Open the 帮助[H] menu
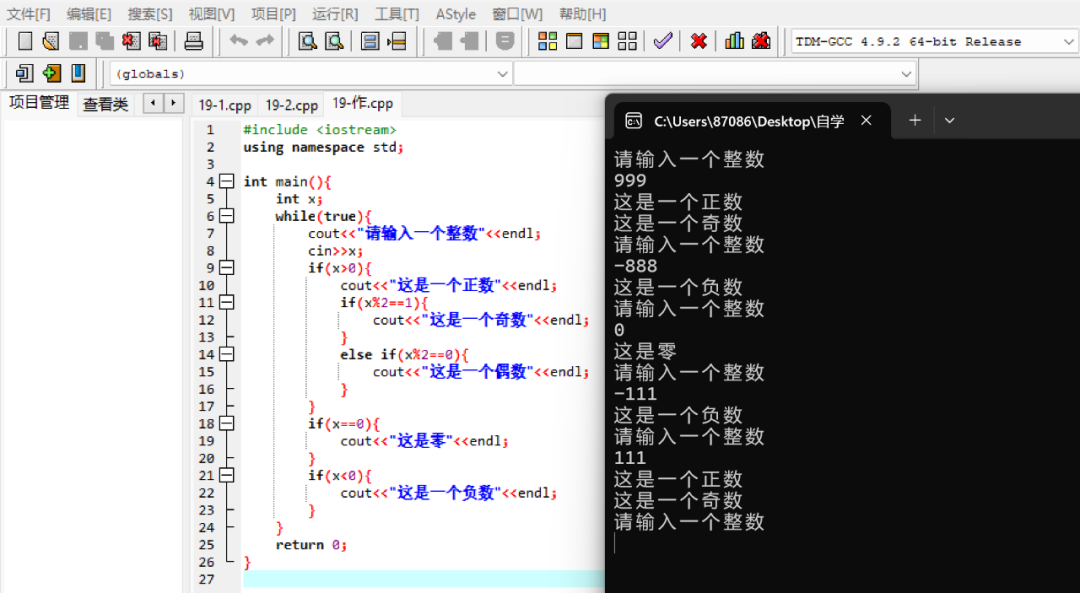 583,14
